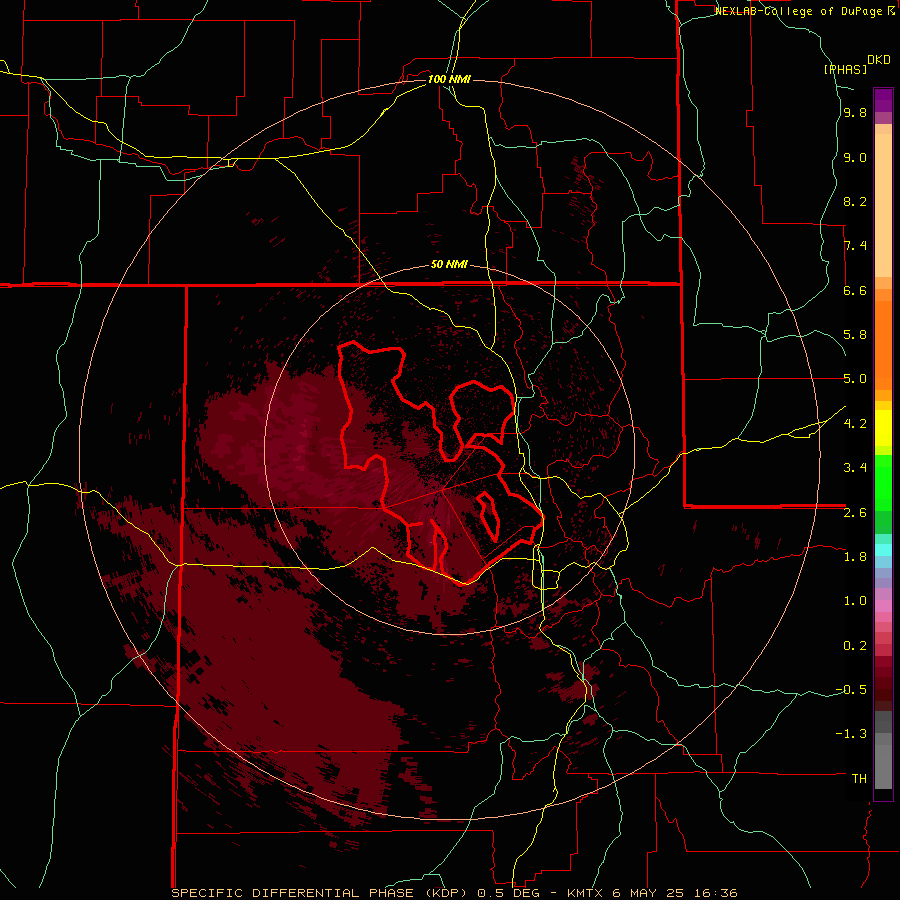900x900 pixels.
Task: Click the 2.6 scale value
Action: [855, 513]
